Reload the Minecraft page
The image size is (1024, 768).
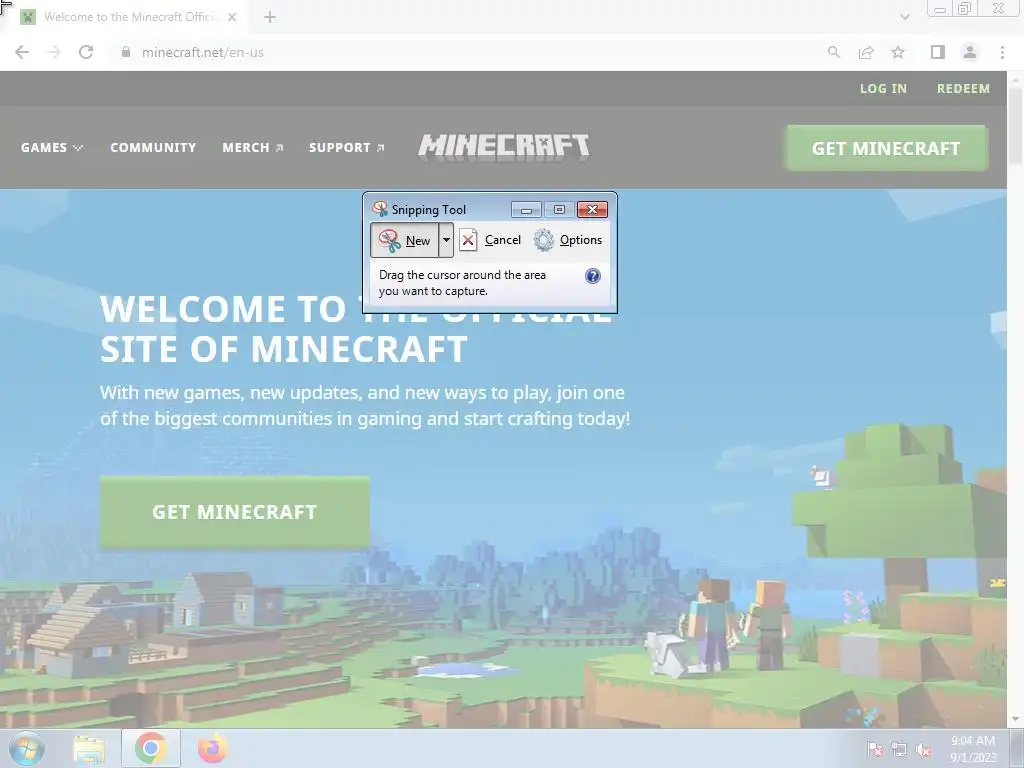click(86, 52)
